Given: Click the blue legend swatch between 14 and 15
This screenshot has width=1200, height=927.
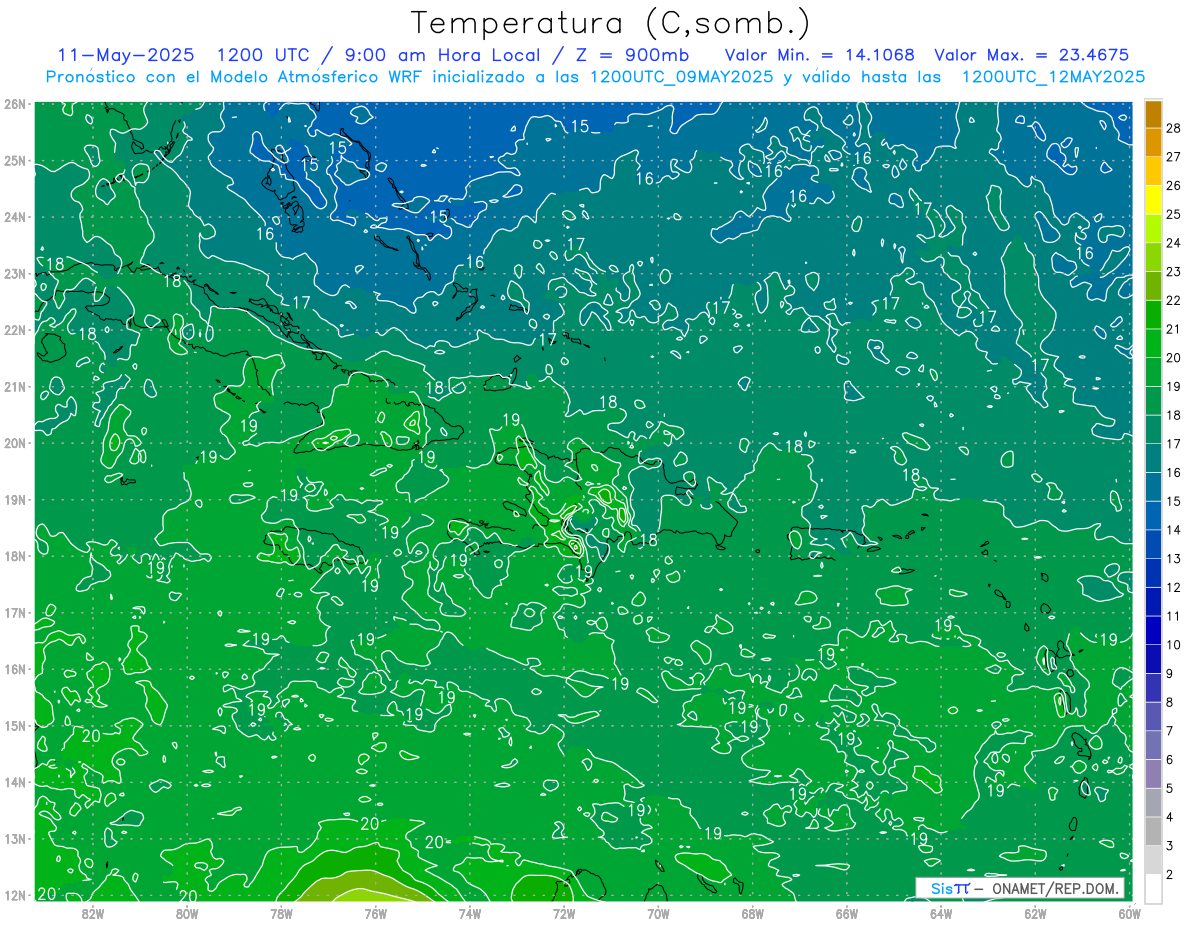Looking at the screenshot, I should (1153, 515).
